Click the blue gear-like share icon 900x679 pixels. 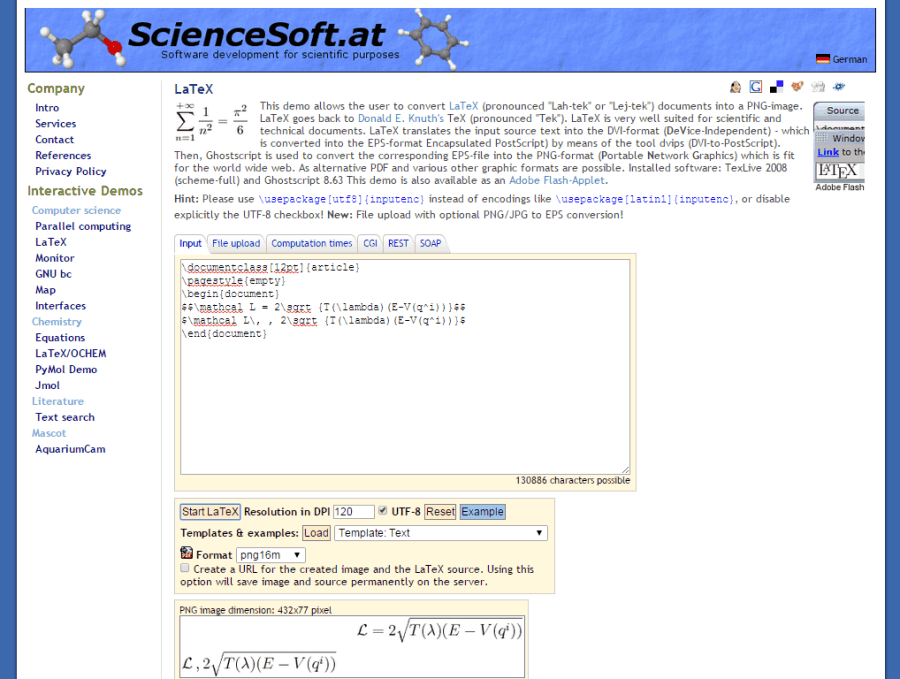point(839,87)
